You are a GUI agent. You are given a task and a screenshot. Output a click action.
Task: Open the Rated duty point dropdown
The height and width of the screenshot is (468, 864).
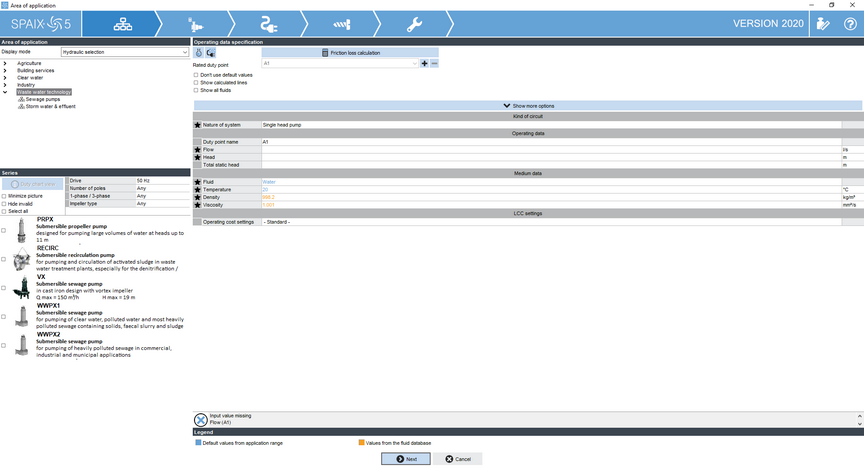coord(340,63)
